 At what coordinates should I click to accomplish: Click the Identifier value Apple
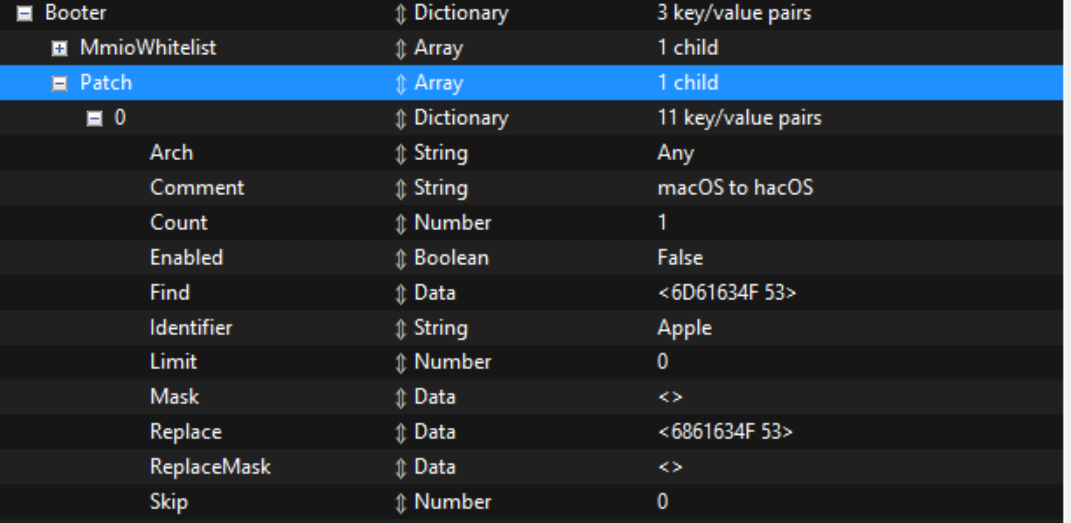[x=684, y=327]
